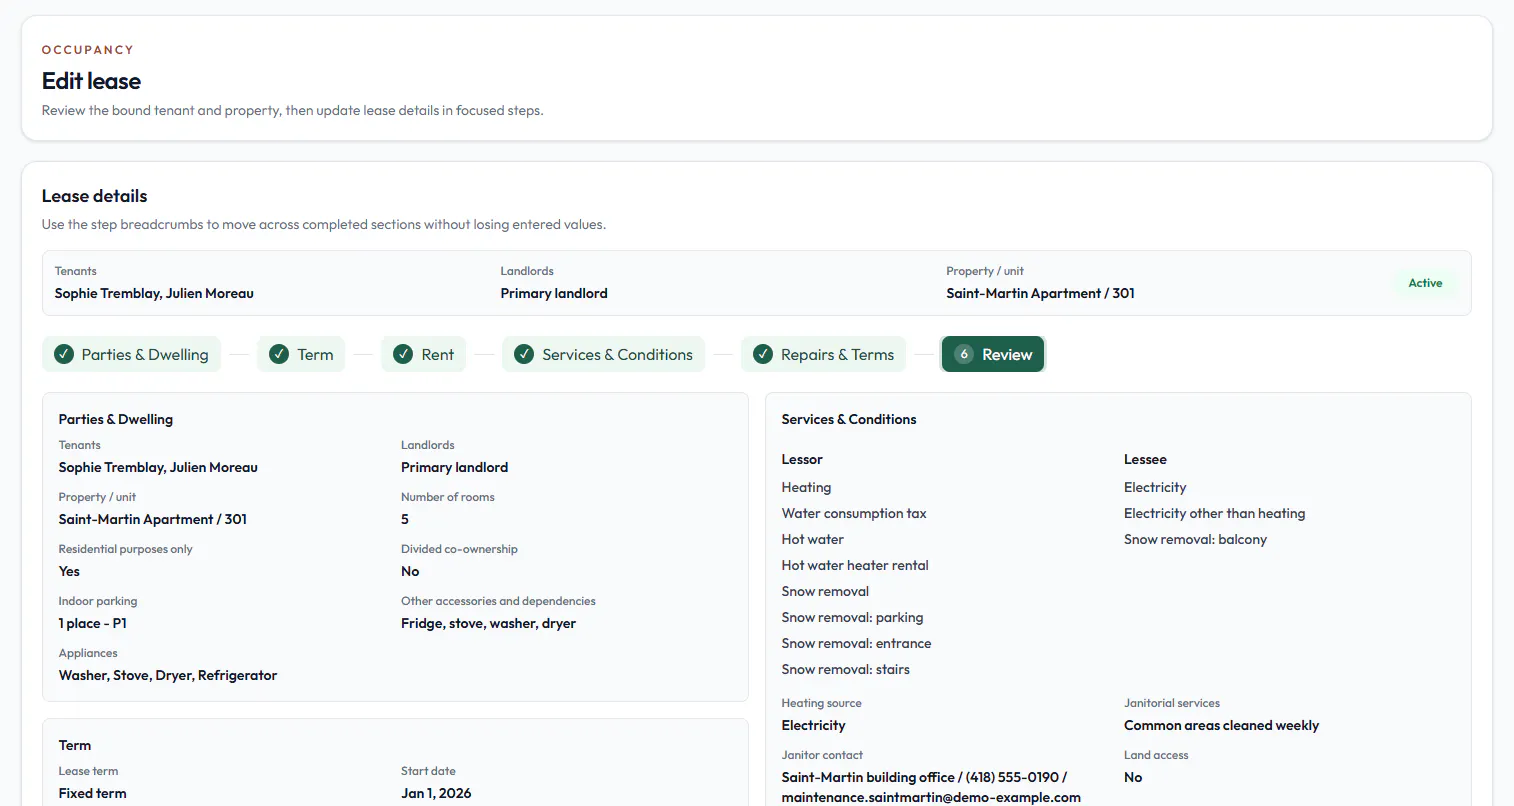Select the Review step
Screen dimensions: 1514x806
click(993, 354)
